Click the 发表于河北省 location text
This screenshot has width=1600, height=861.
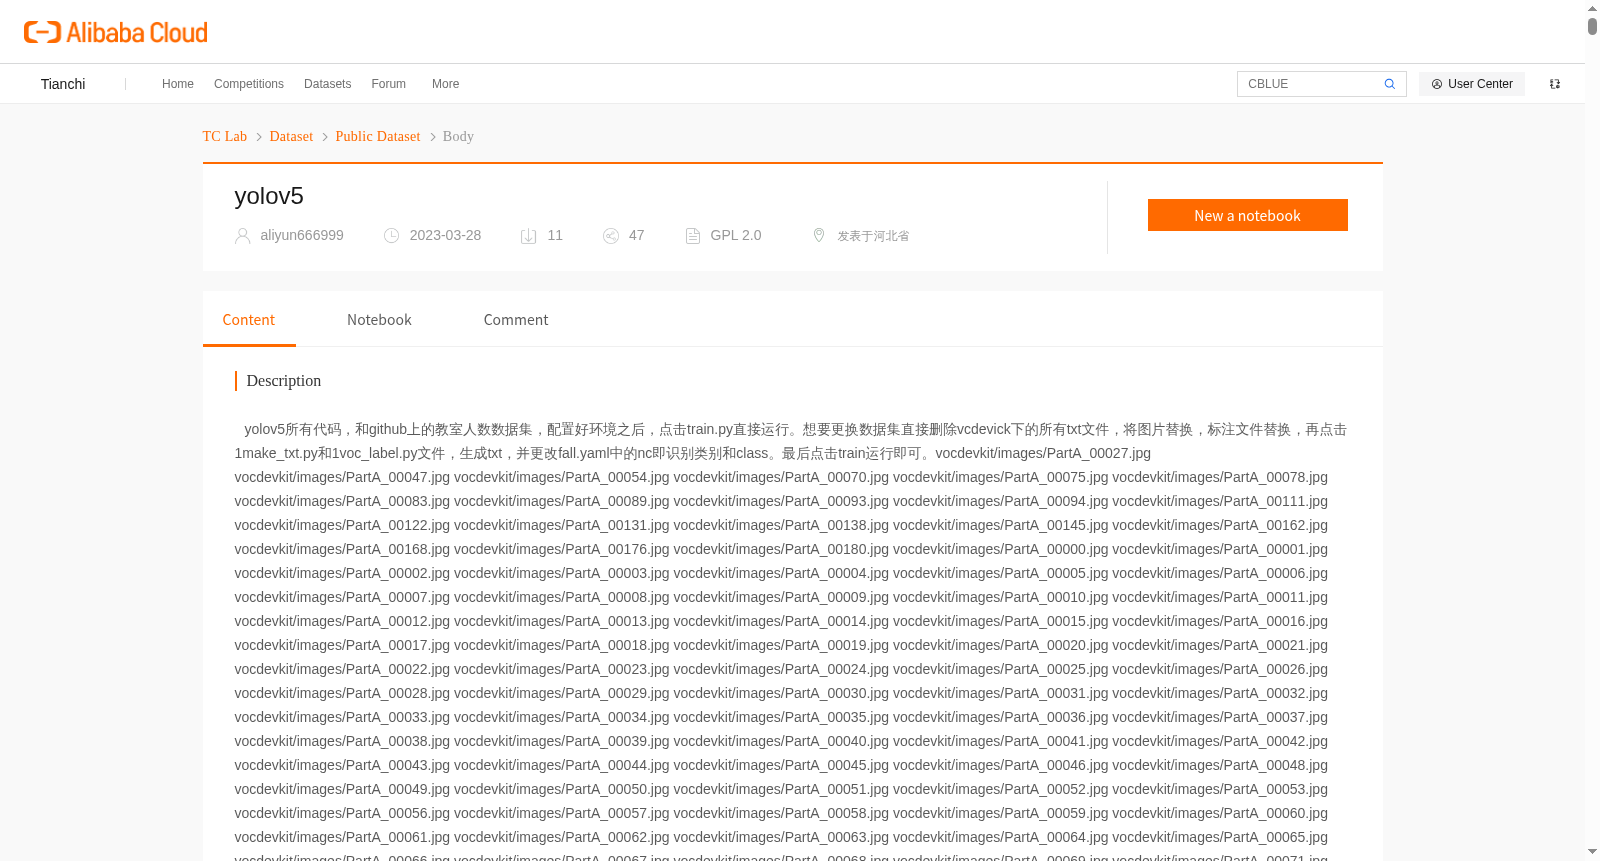(x=873, y=236)
